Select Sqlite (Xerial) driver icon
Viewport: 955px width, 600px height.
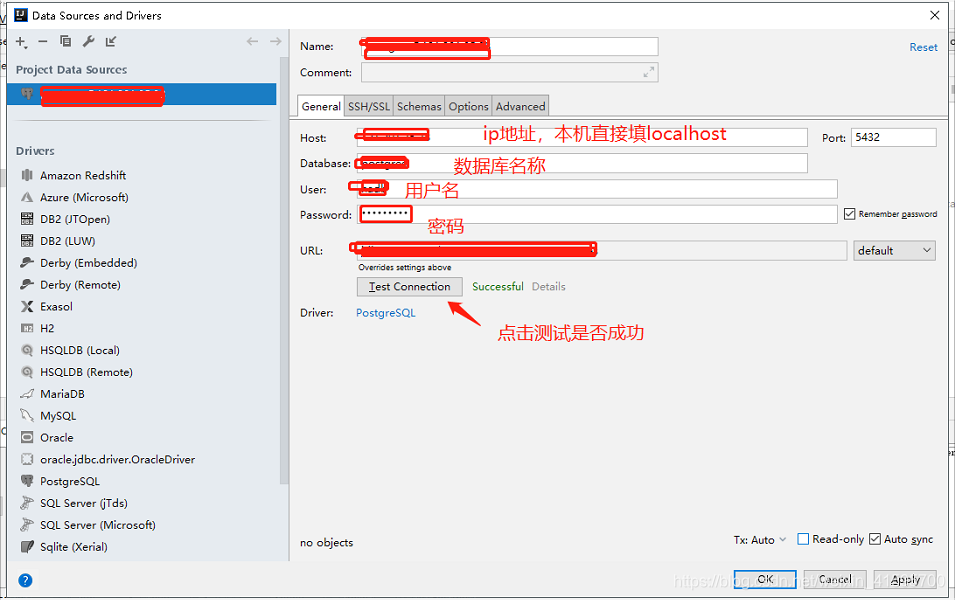click(x=27, y=547)
